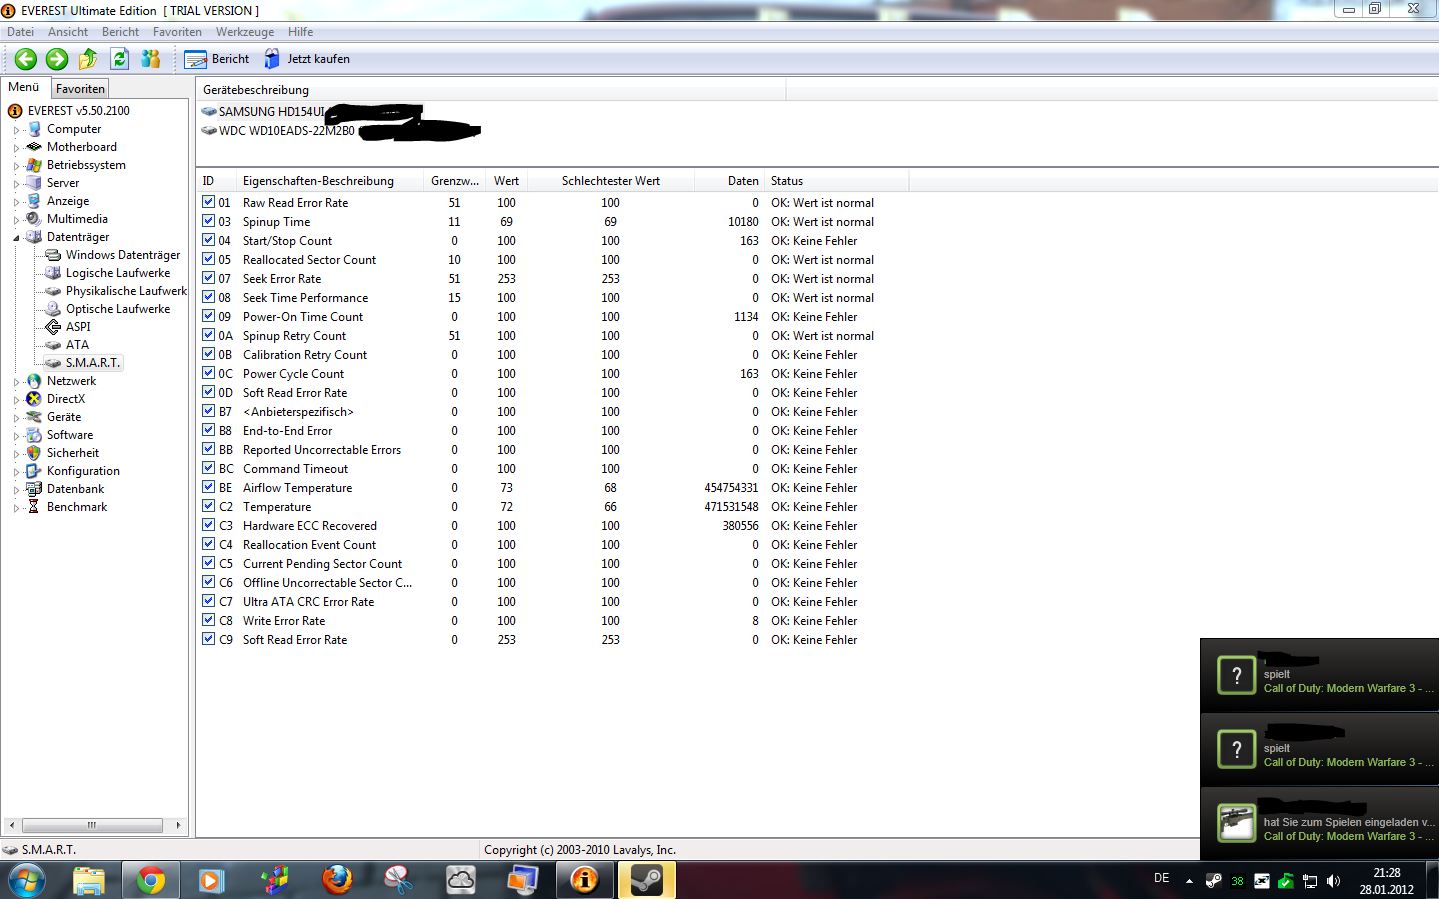Image resolution: width=1439 pixels, height=899 pixels.
Task: Uncheck the Current Pending Sector Count checkbox
Action: pos(208,563)
